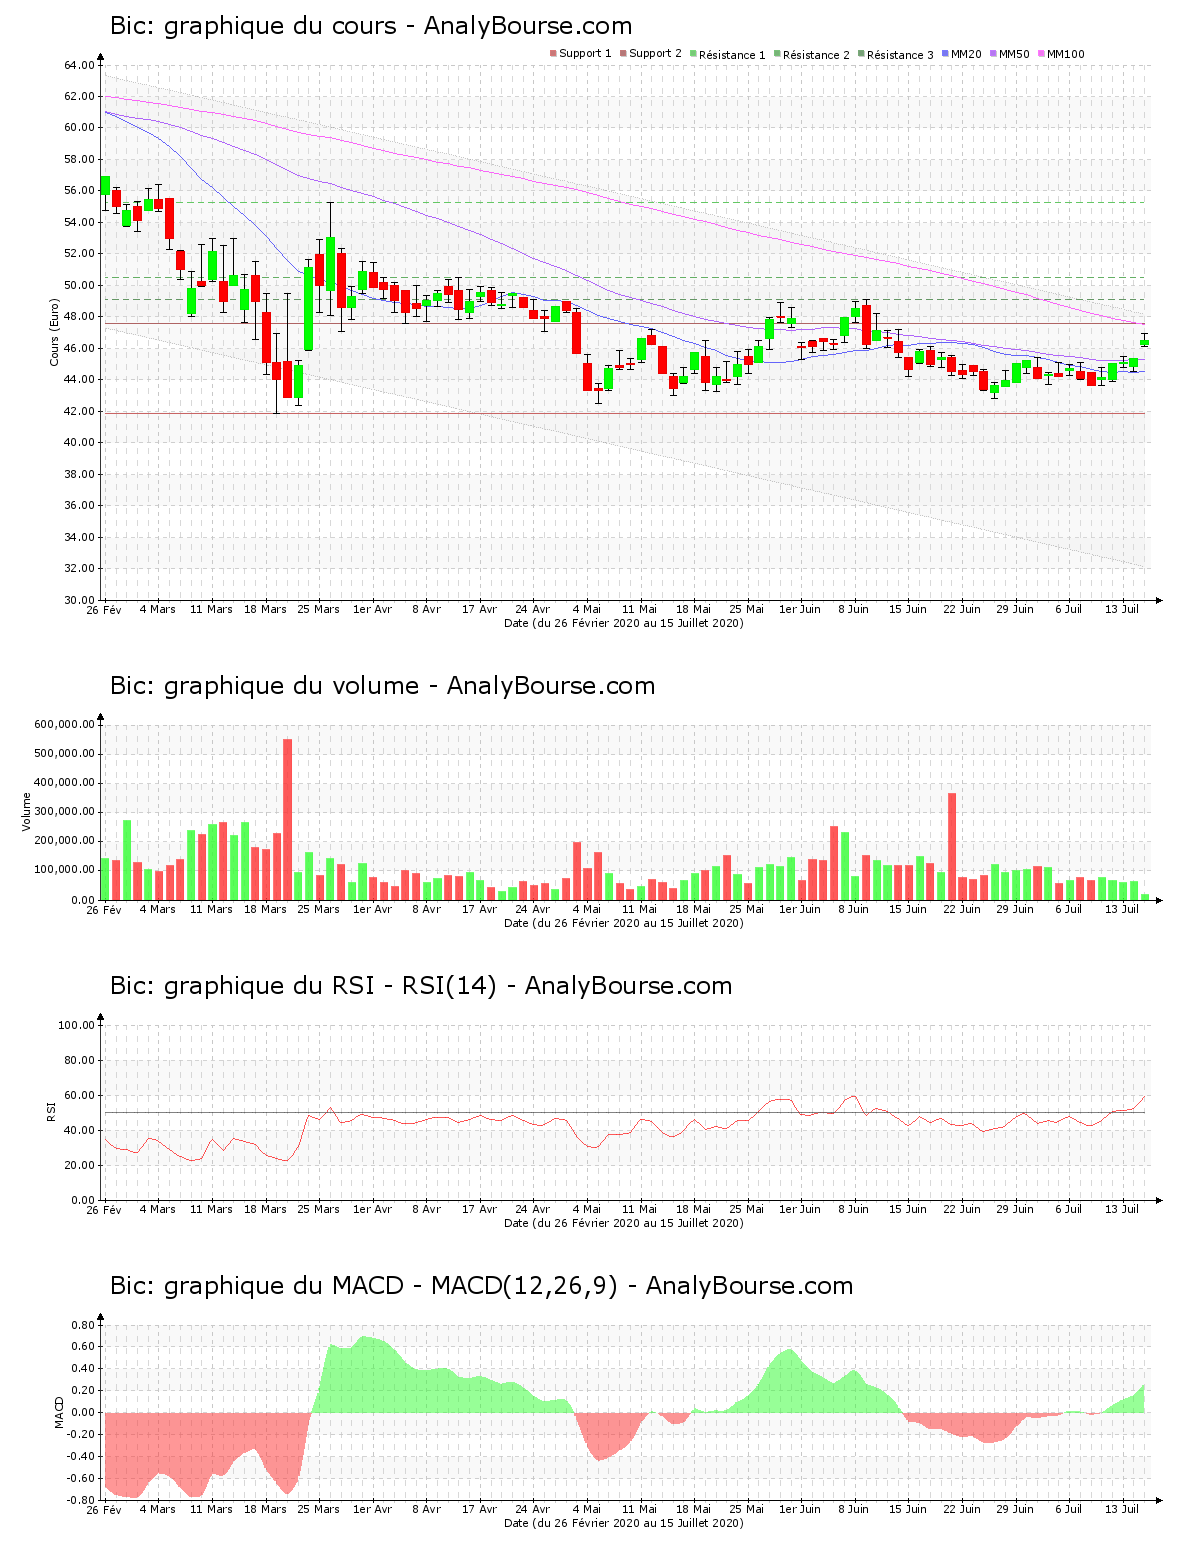Click '13 Juil' on the price chart axis
Image resolution: width=1200 pixels, height=1550 pixels.
(1122, 609)
